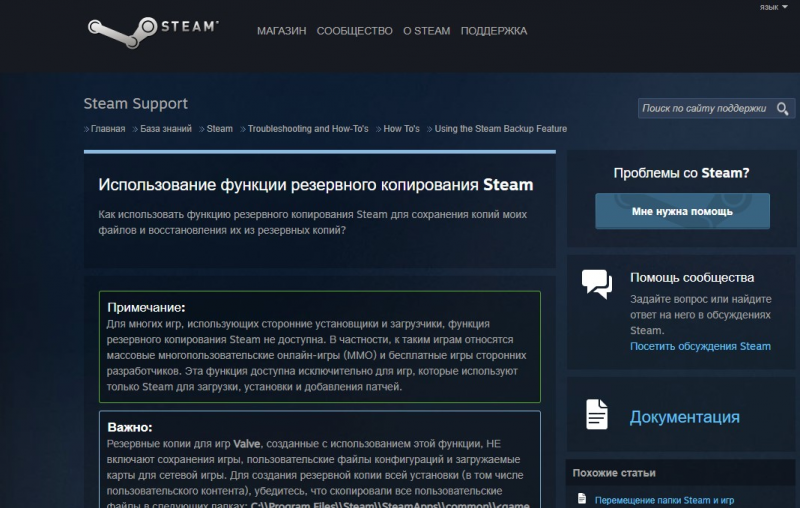Viewport: 800px width, 508px height.
Task: Click the search magnifier icon
Action: (782, 109)
